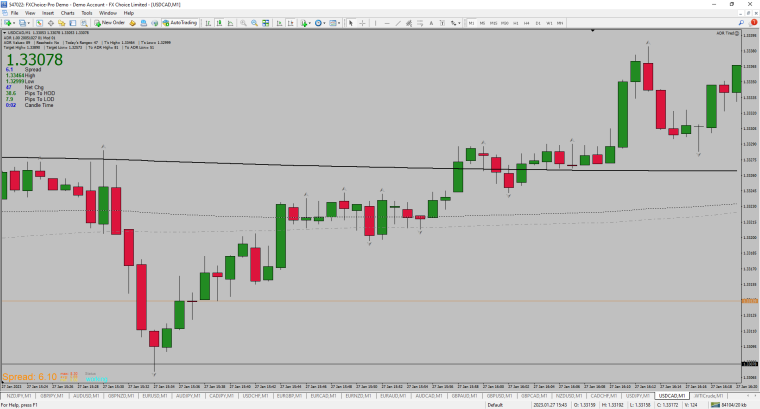Switch to the AUDCAD,M1 chart tab
760x409 pixels.
[x=428, y=396]
